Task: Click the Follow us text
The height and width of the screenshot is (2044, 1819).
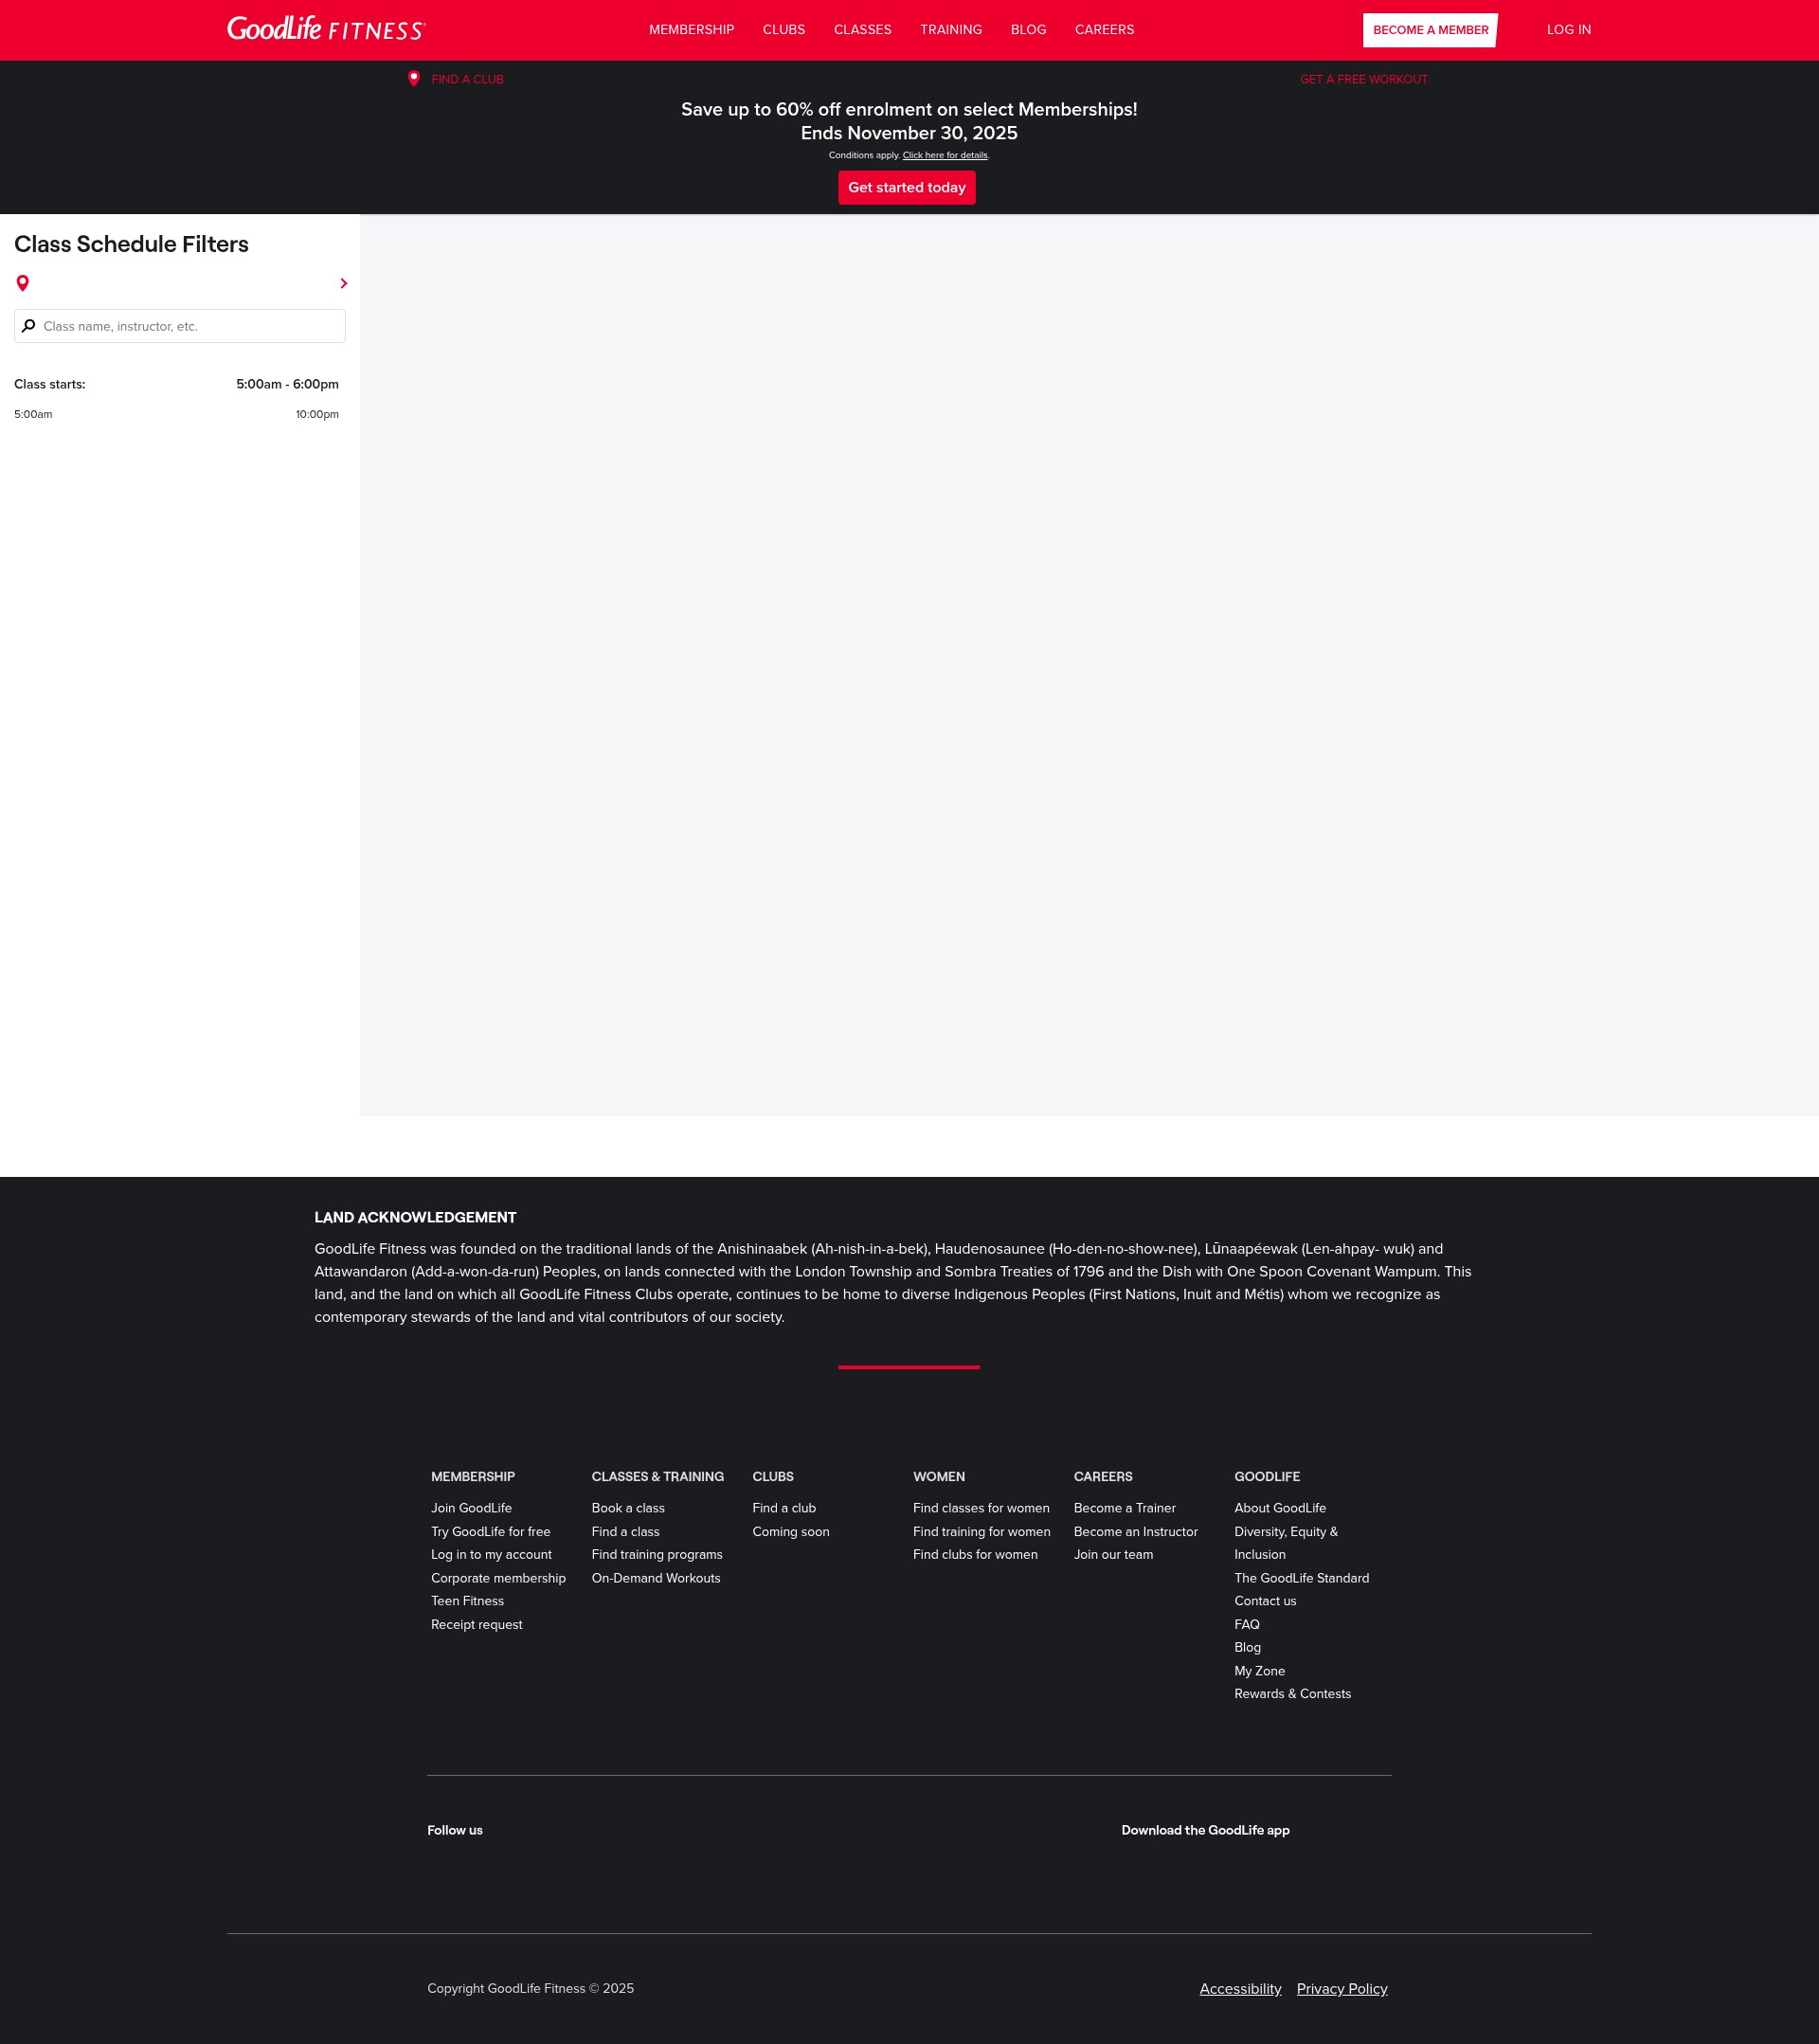Action: pyautogui.click(x=454, y=1830)
